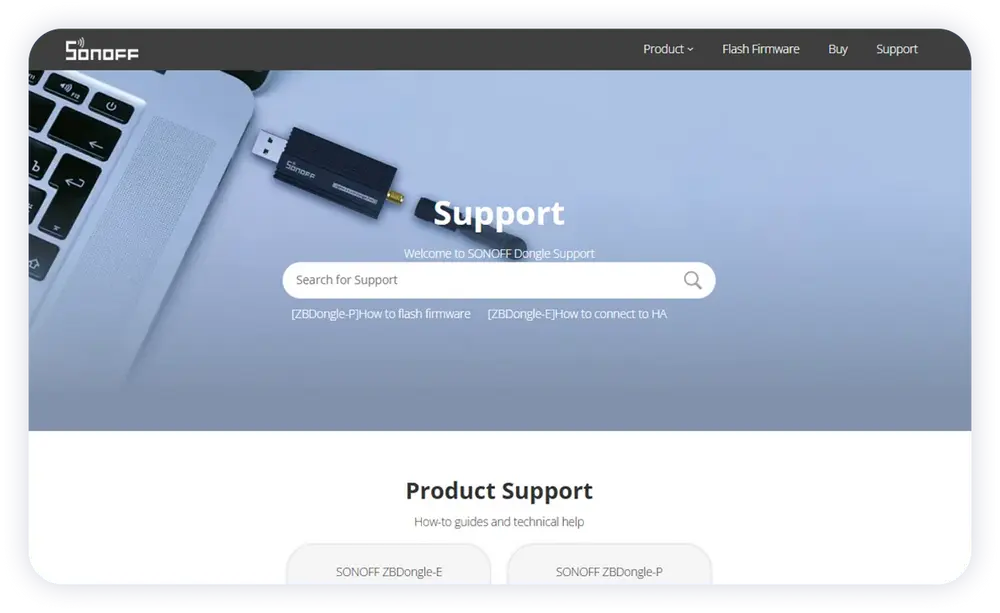Open ZBDongle-P how to flash firmware link
The image size is (1000, 613).
point(381,314)
